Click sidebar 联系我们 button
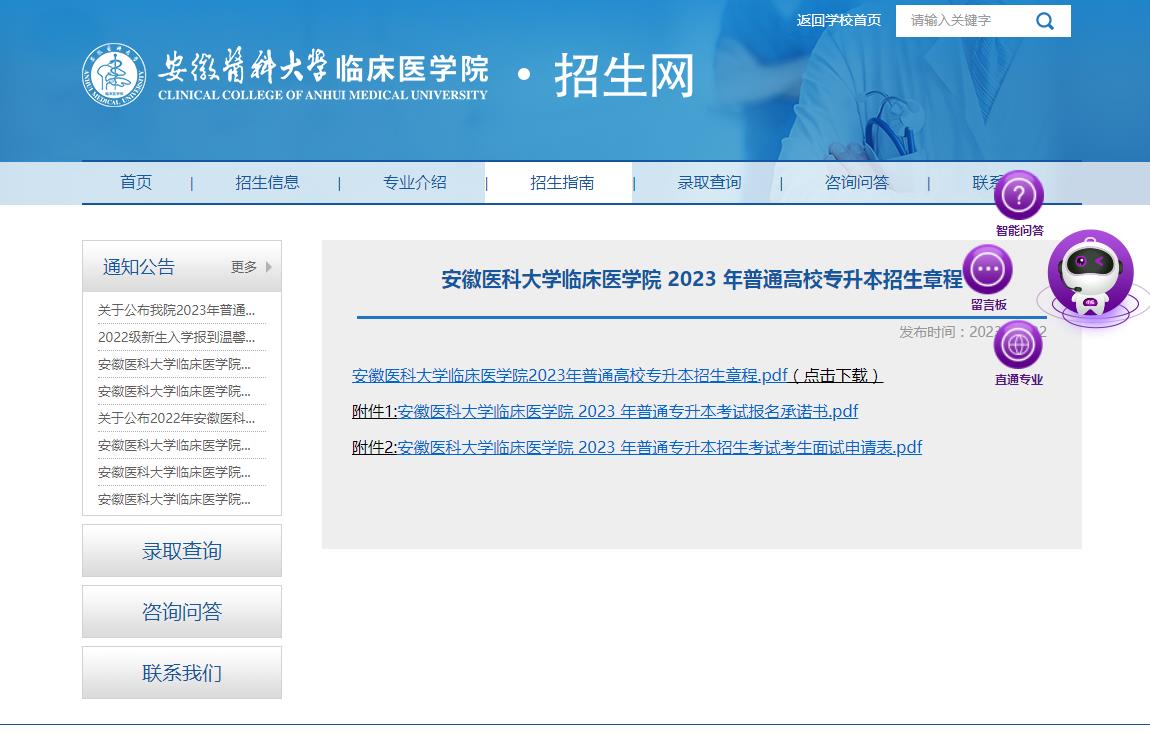Viewport: 1150px width, 750px height. click(x=182, y=672)
